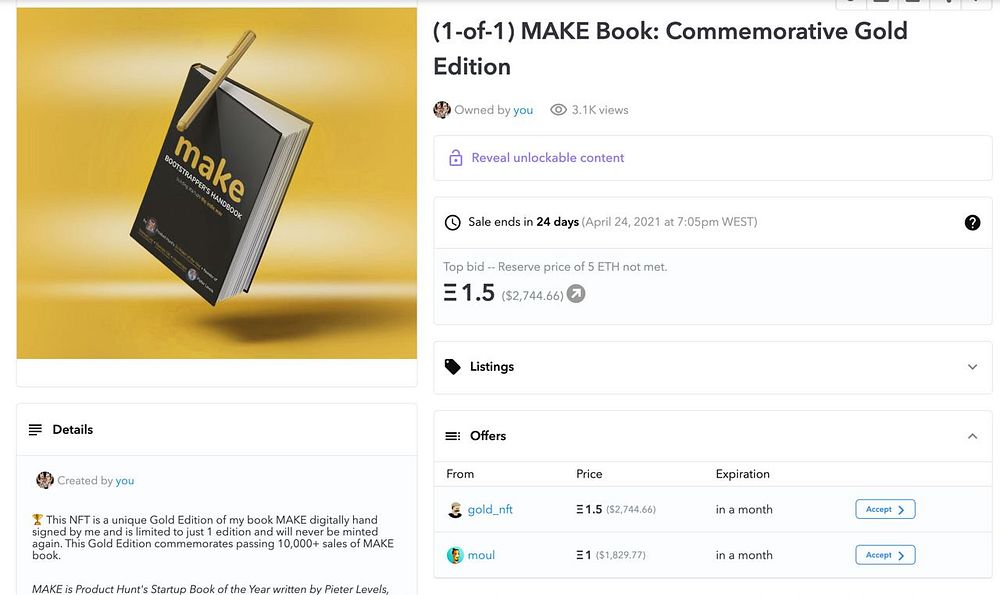
Task: Collapse the Offers section chevron
Action: point(972,436)
